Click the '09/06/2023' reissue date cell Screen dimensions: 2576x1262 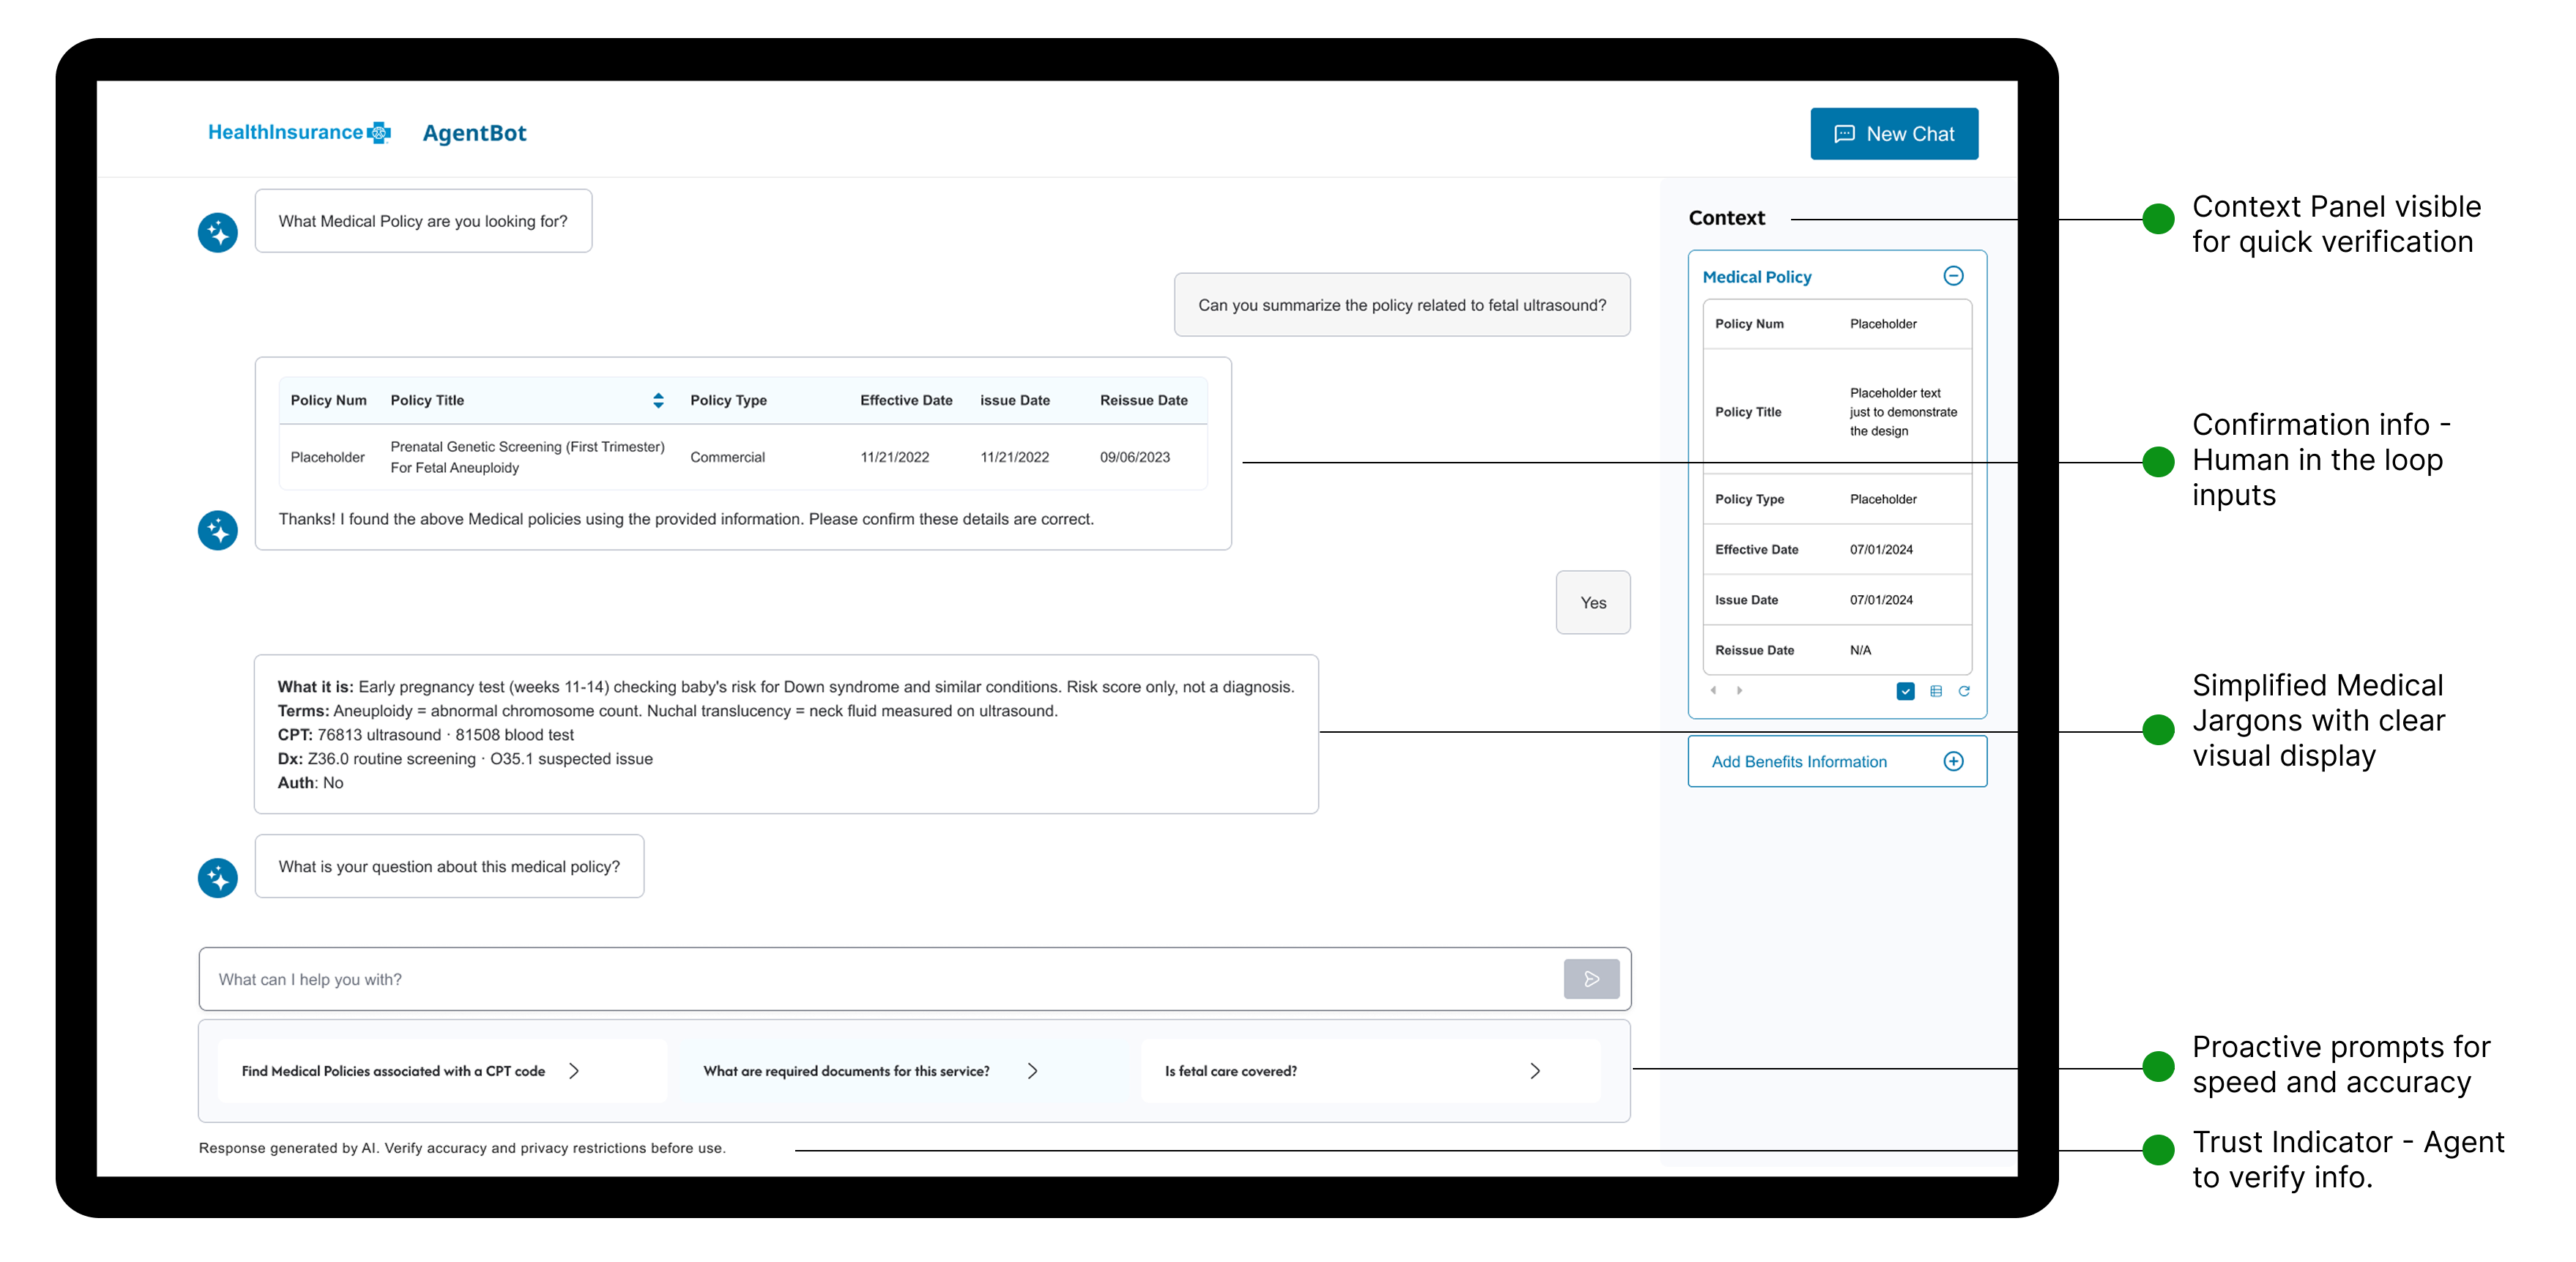(1135, 457)
